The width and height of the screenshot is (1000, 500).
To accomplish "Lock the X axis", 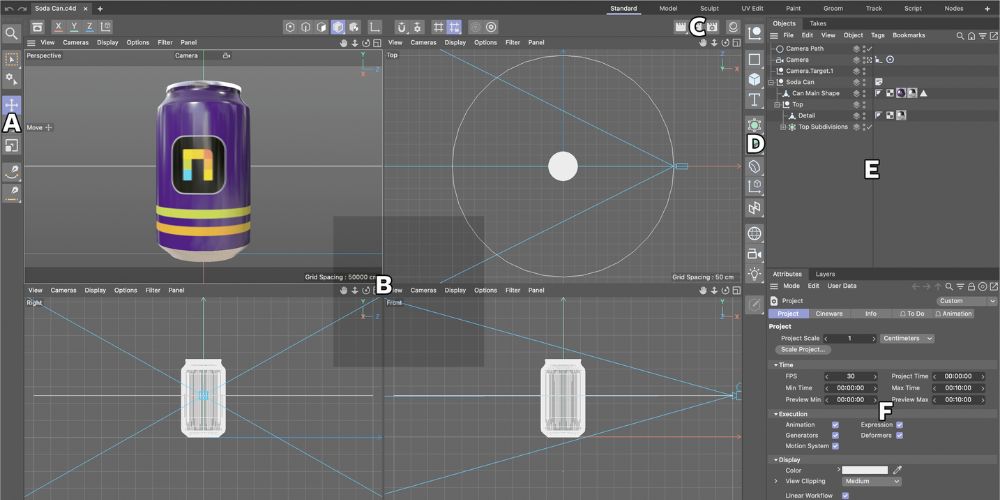I will 60,27.
